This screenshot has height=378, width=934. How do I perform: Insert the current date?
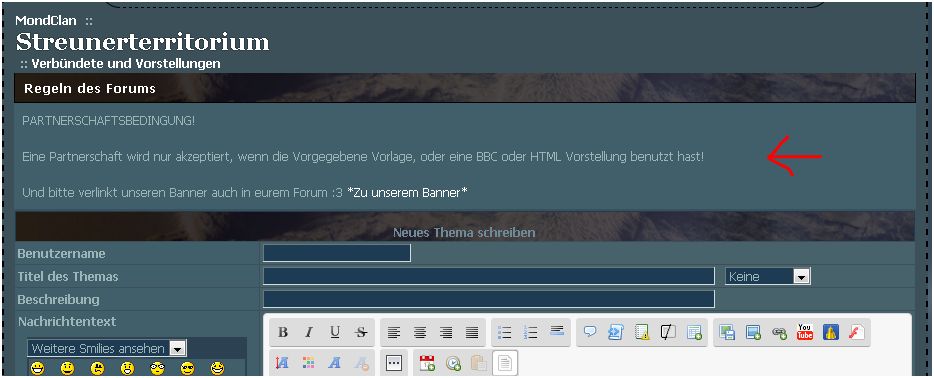tap(427, 363)
